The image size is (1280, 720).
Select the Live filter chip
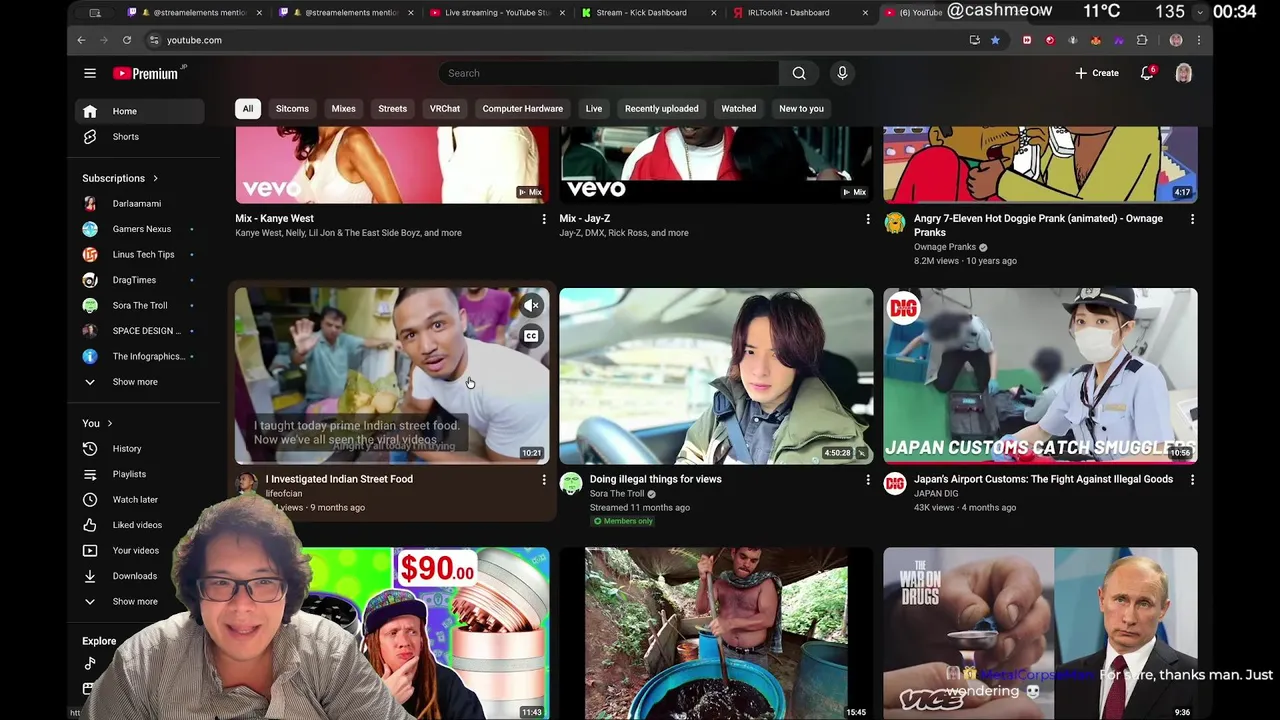594,108
